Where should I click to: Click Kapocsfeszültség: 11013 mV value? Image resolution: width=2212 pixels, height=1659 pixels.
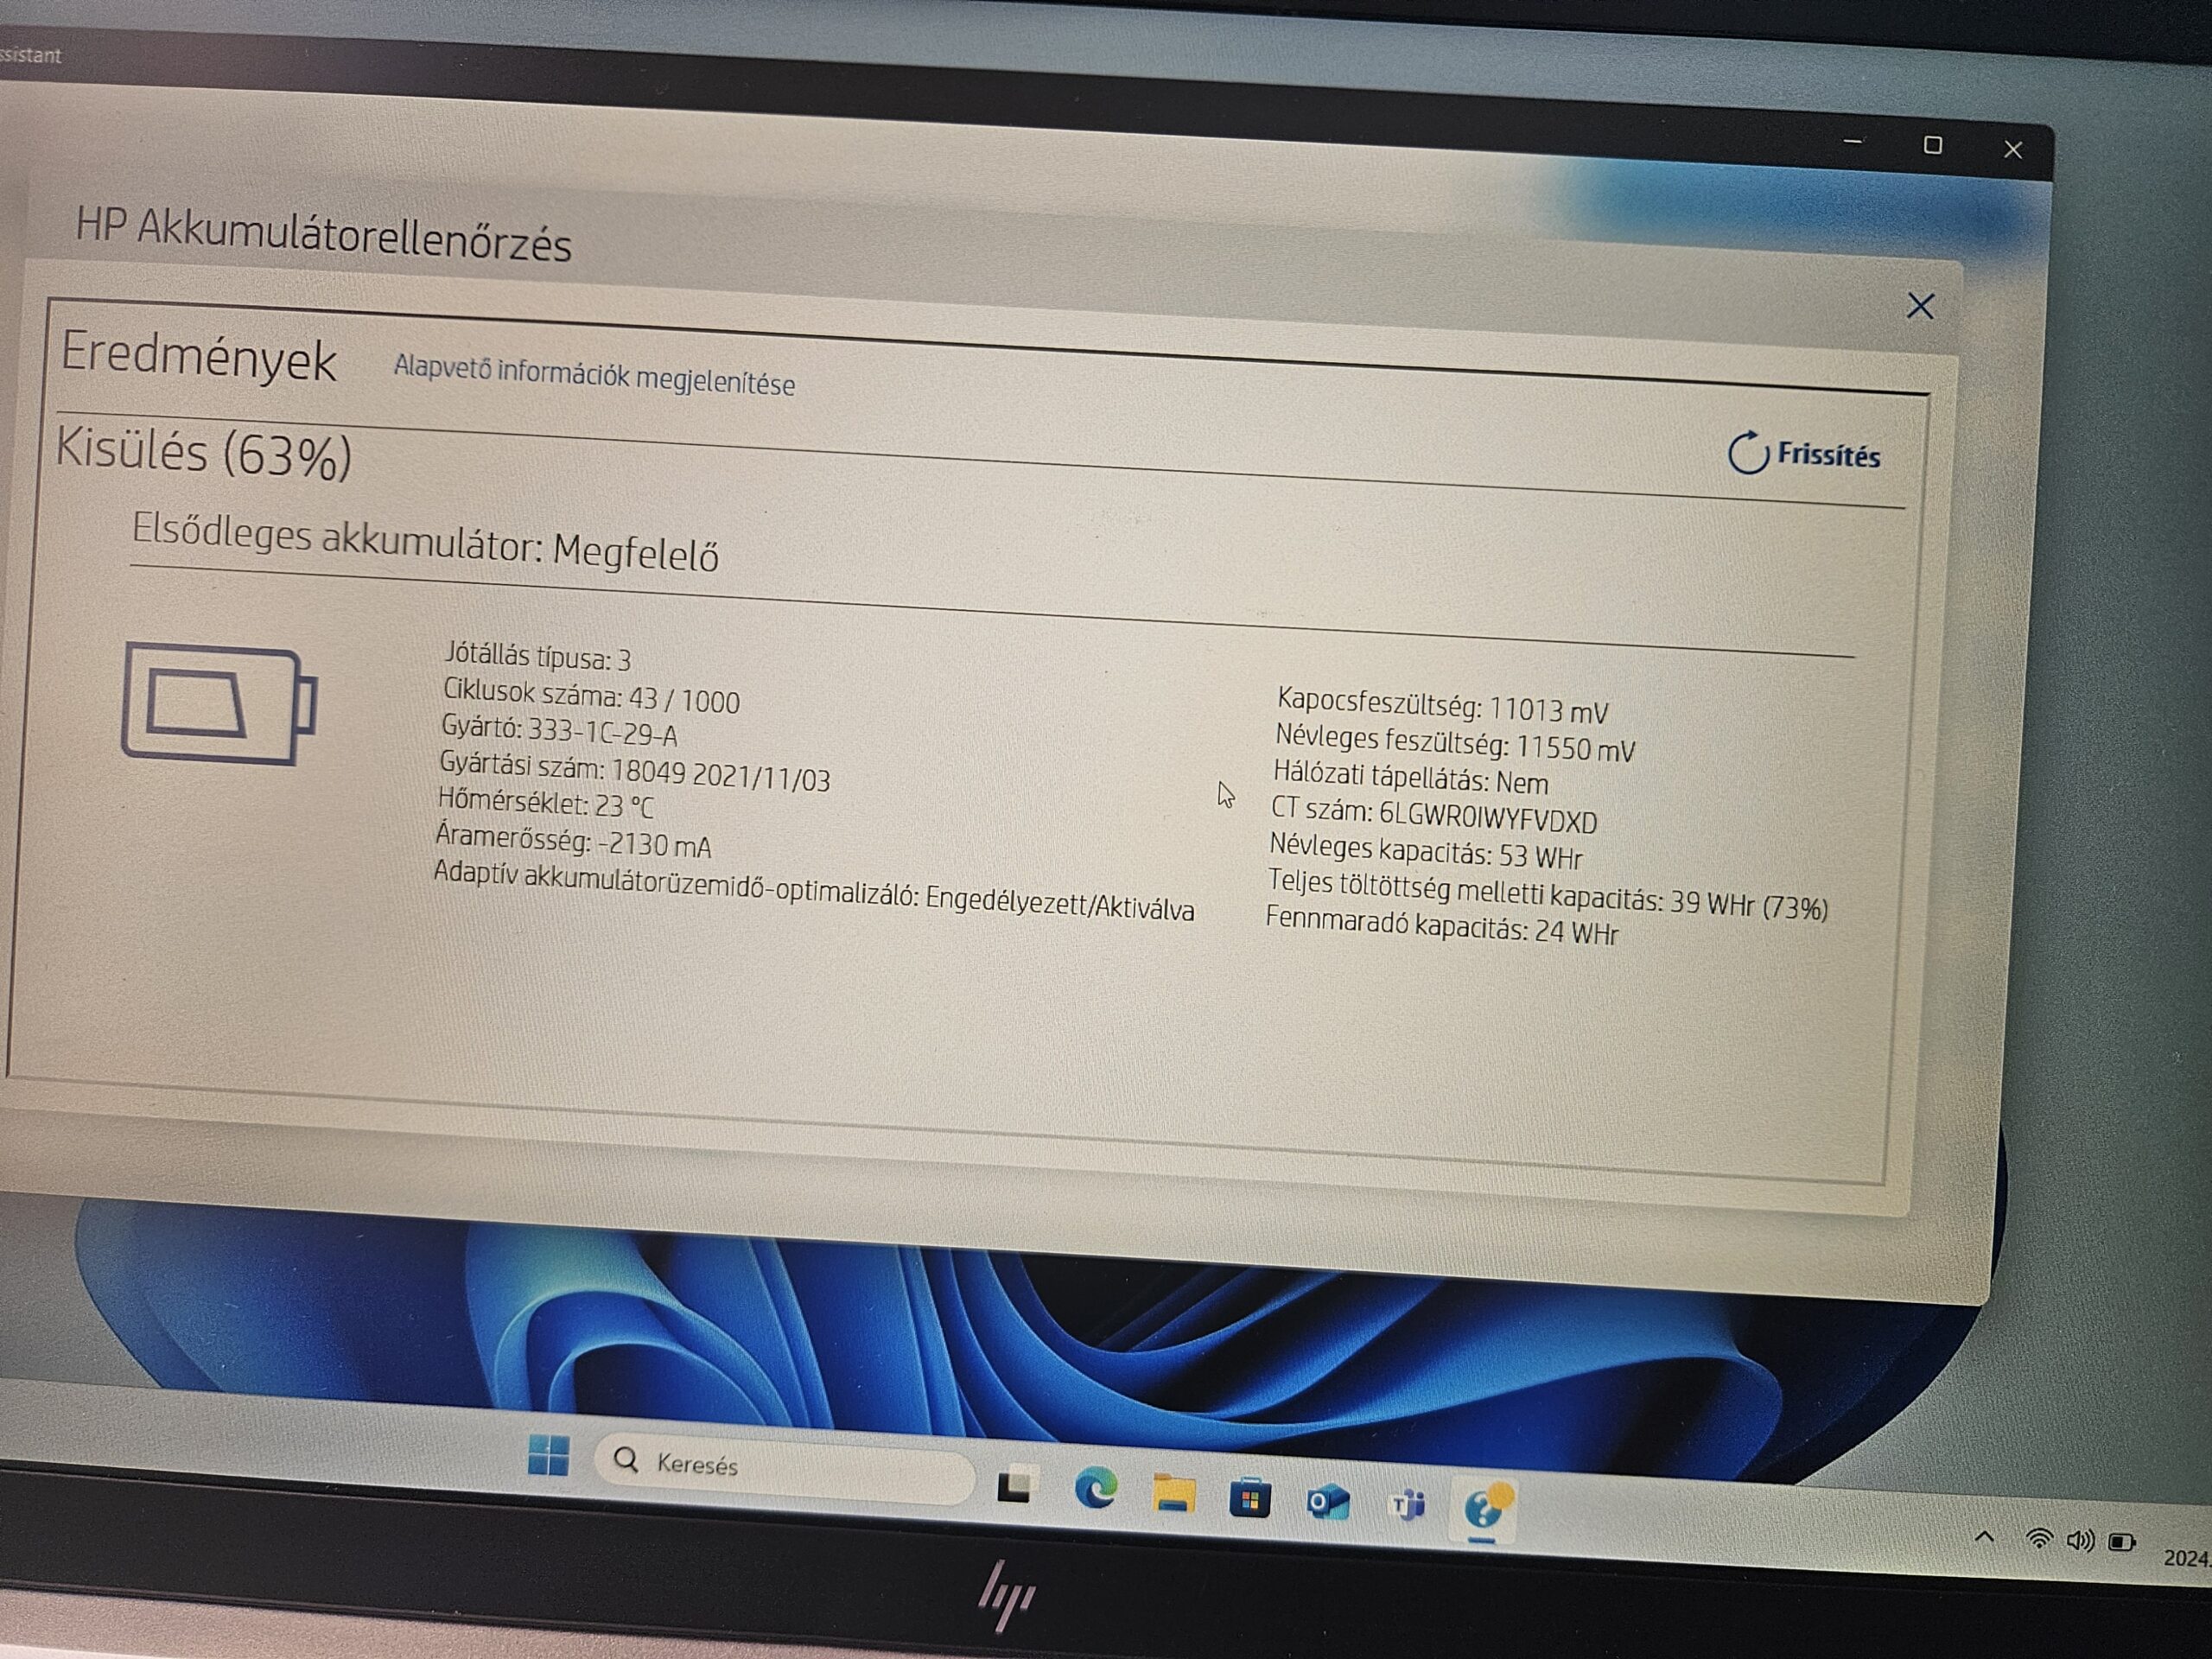pos(1442,705)
